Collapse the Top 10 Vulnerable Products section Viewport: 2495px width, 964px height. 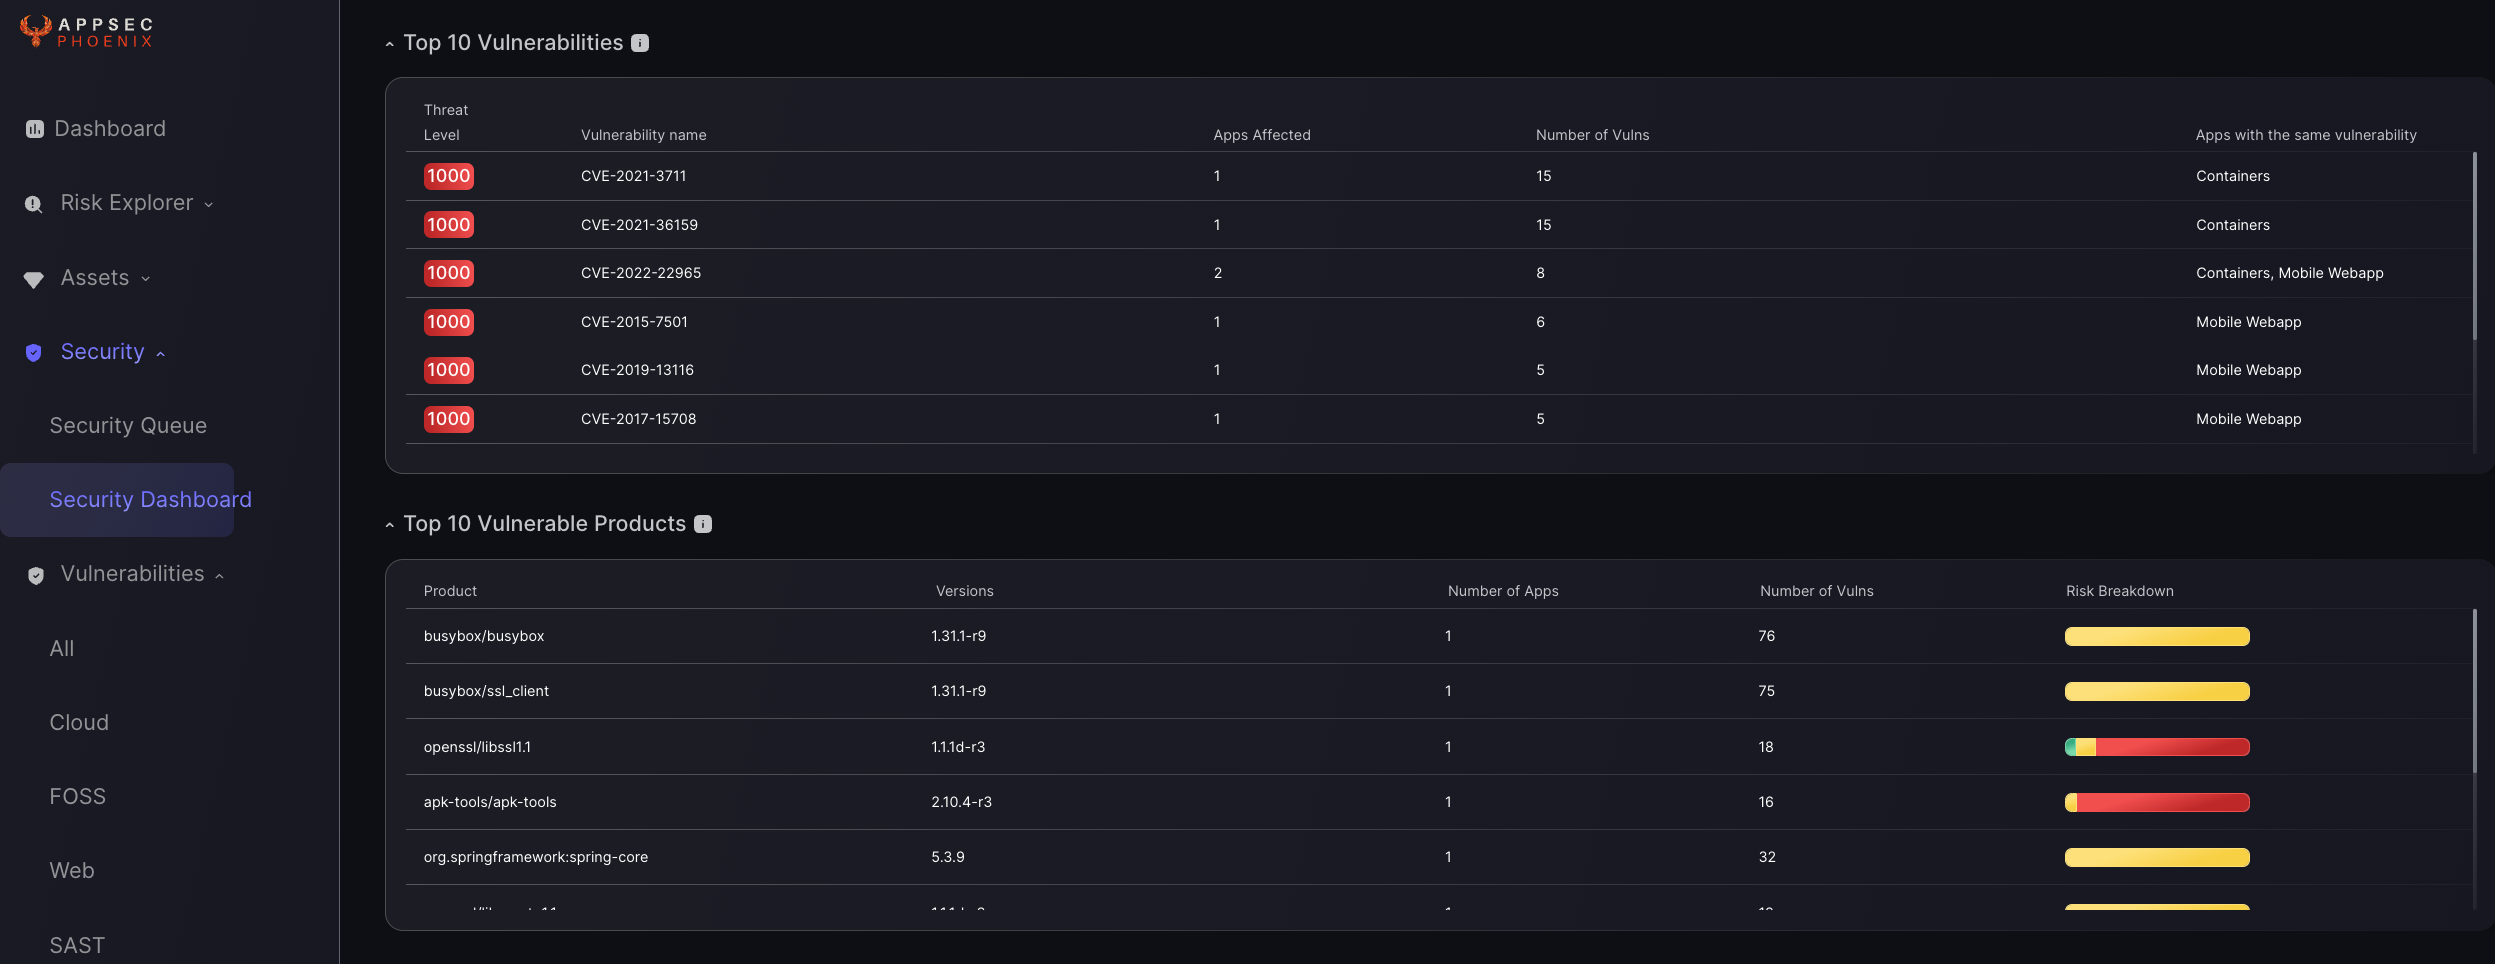click(x=390, y=525)
